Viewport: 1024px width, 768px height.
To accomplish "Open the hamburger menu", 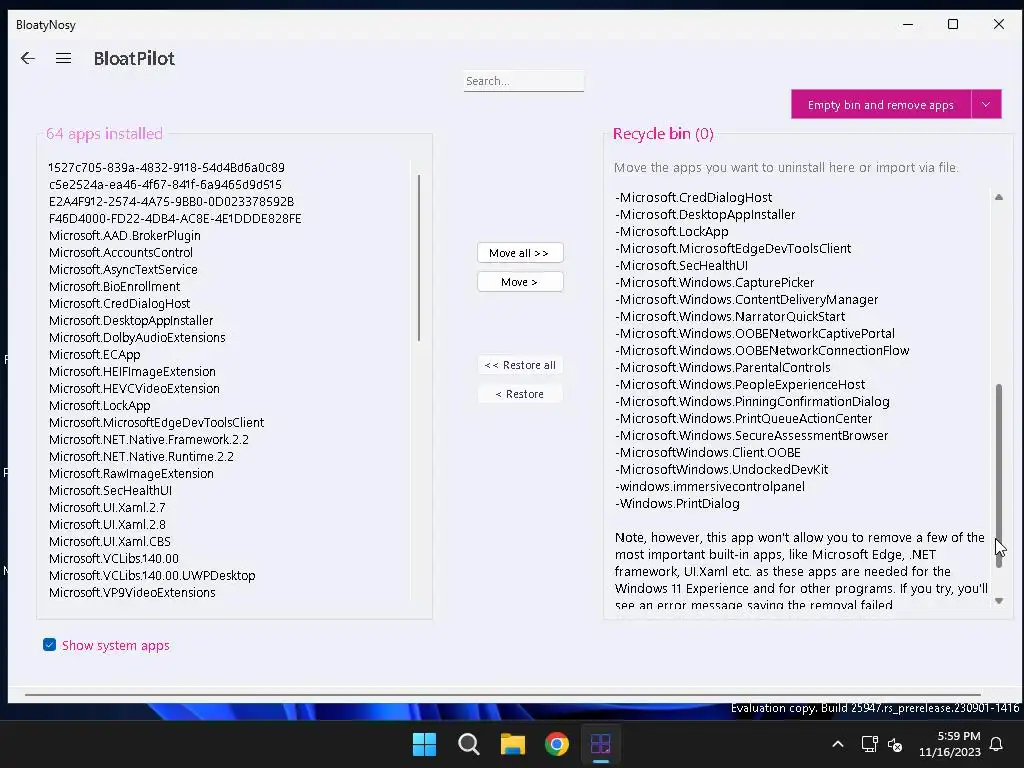I will (x=63, y=58).
